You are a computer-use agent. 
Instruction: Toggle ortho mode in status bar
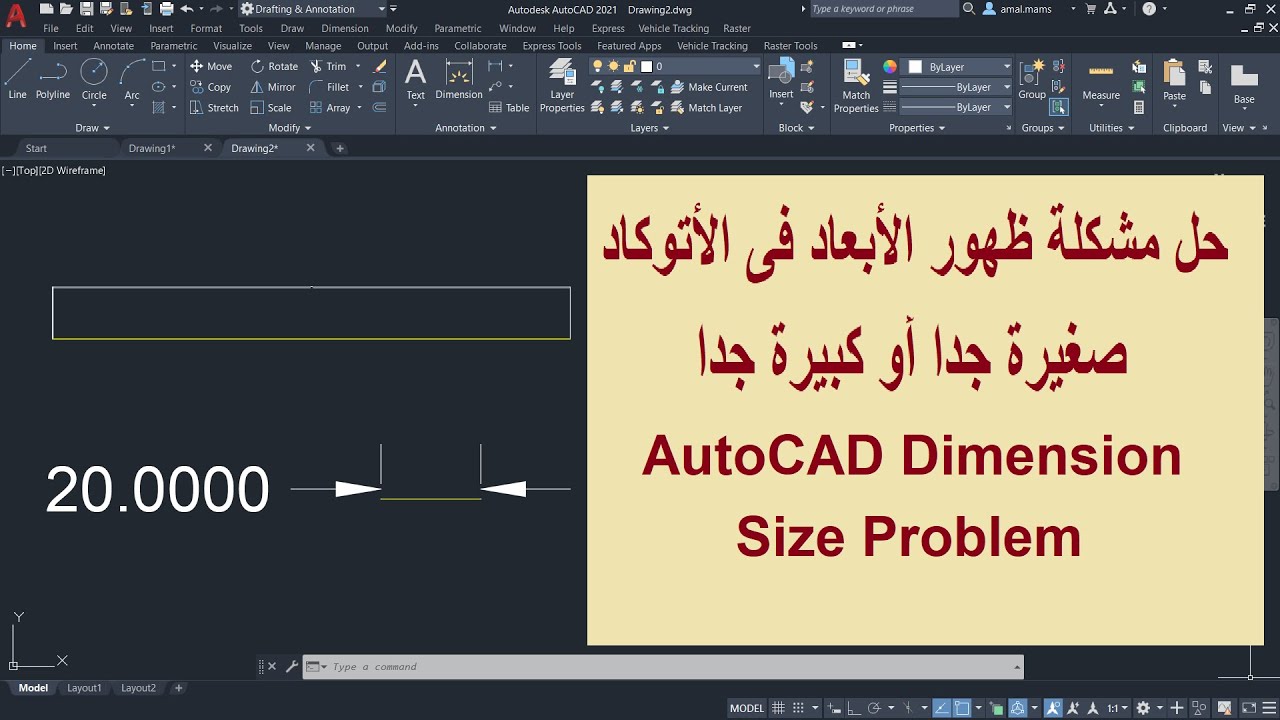(853, 708)
